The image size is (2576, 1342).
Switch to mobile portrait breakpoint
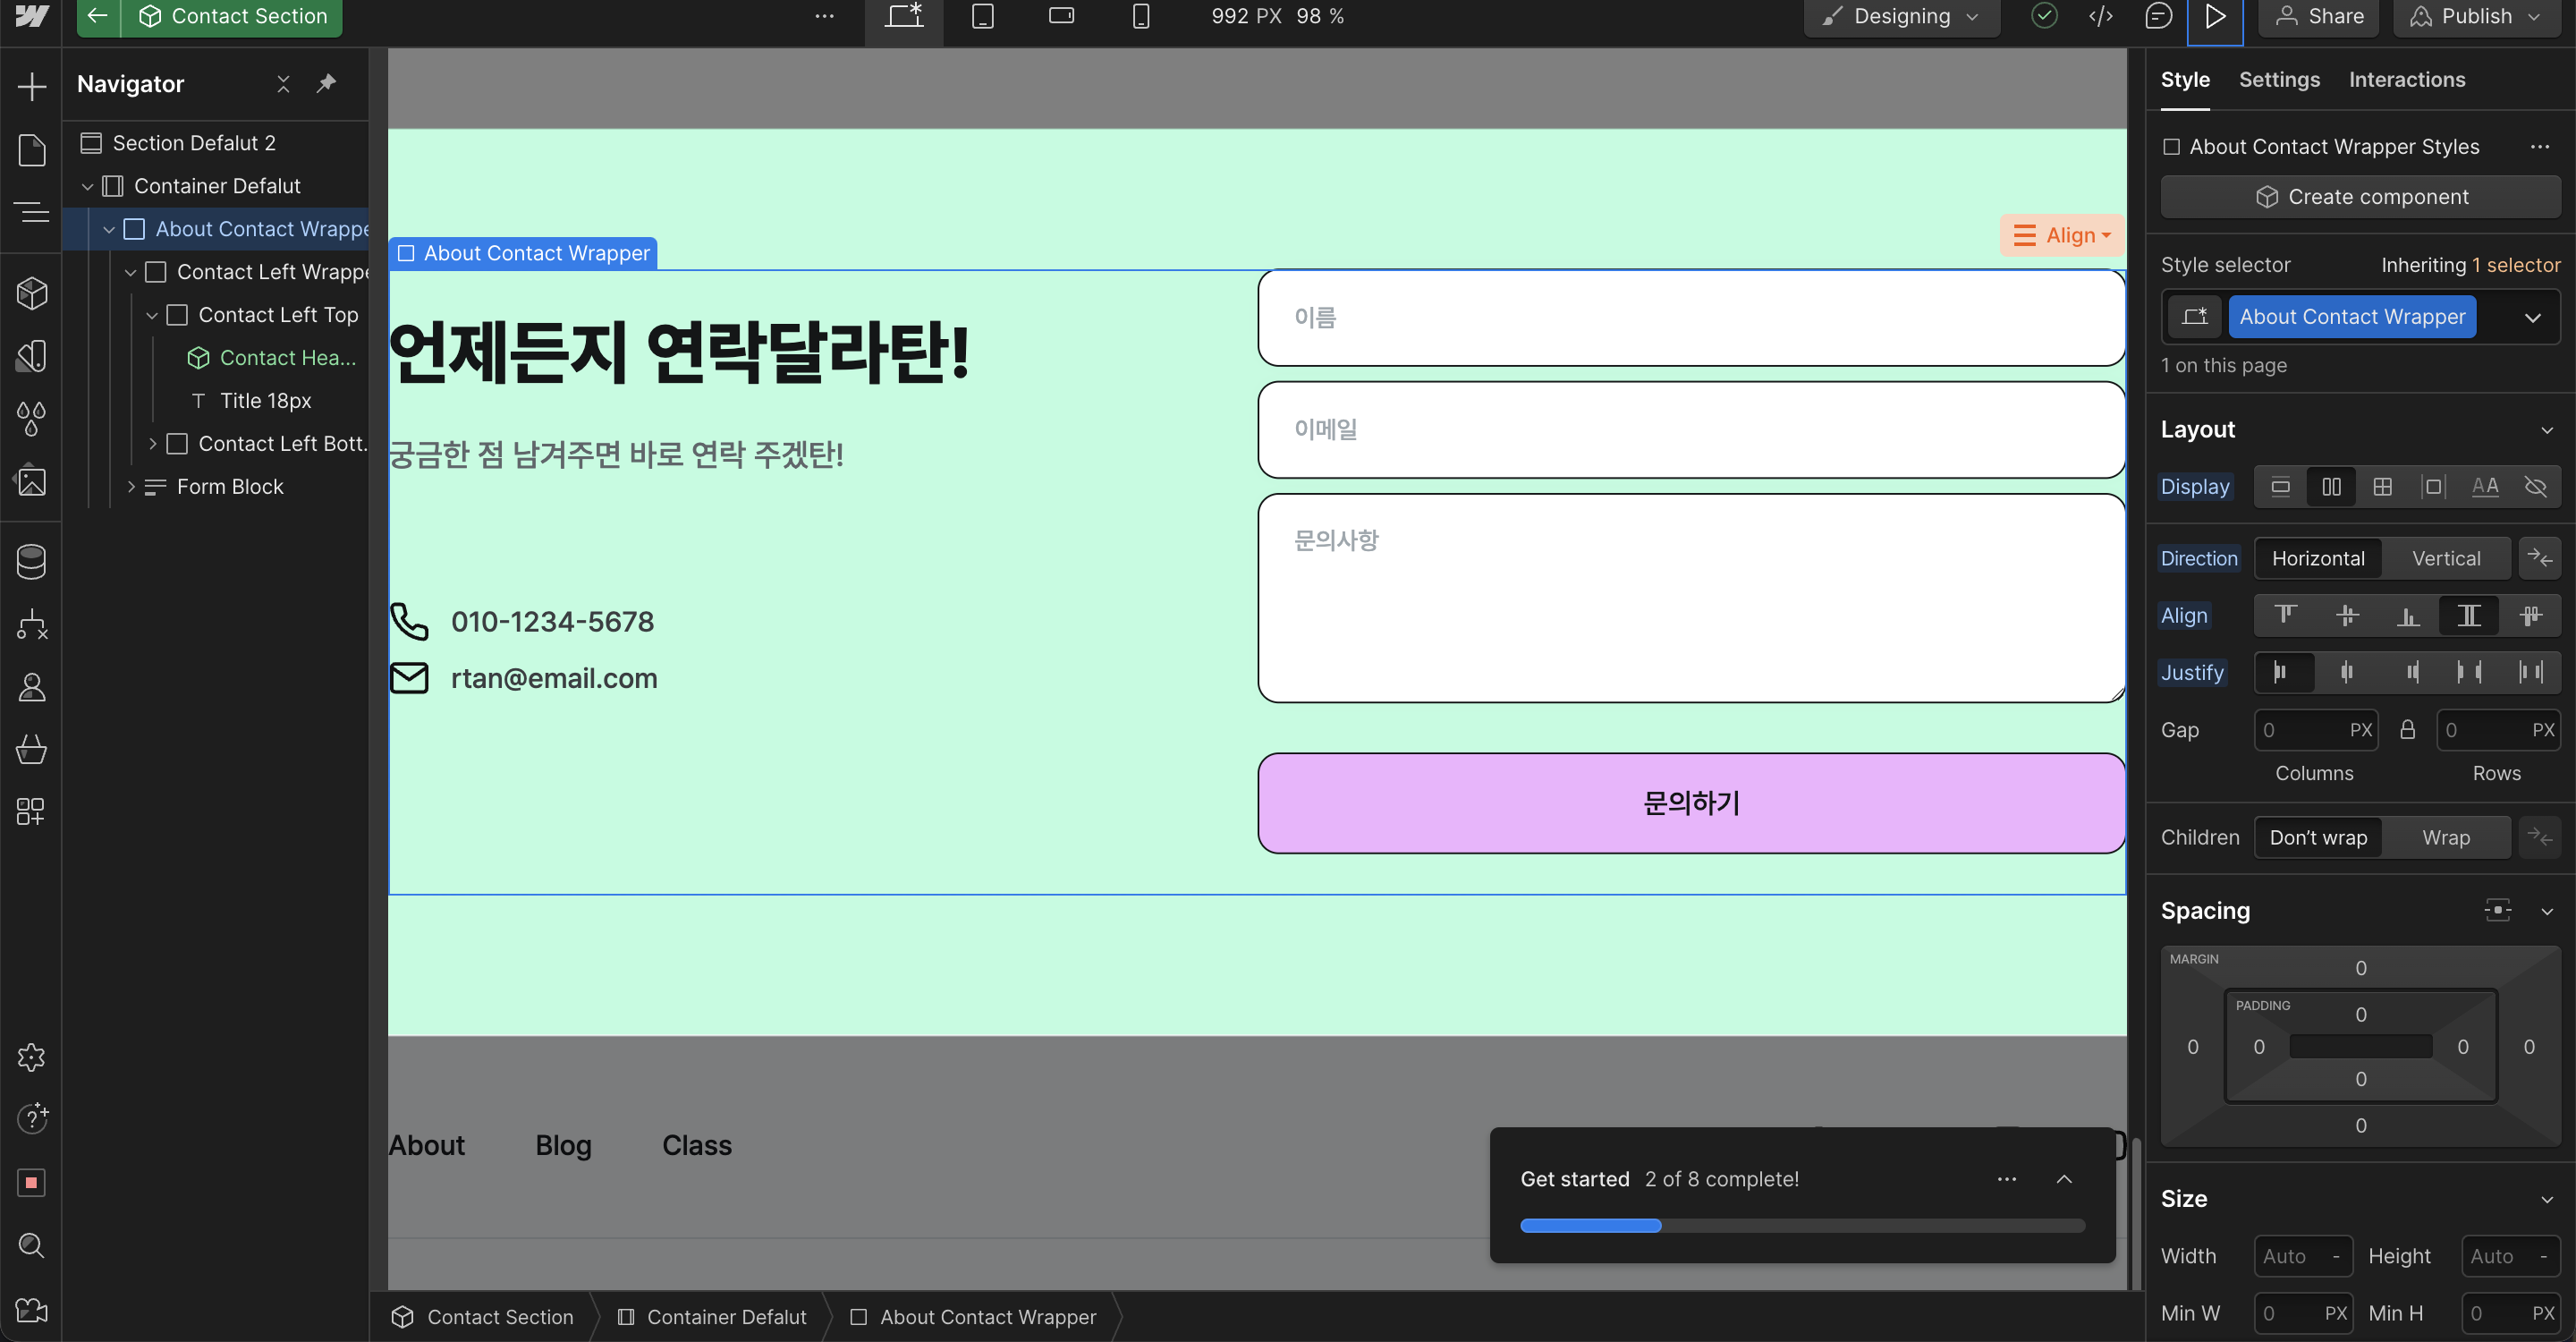[1140, 16]
